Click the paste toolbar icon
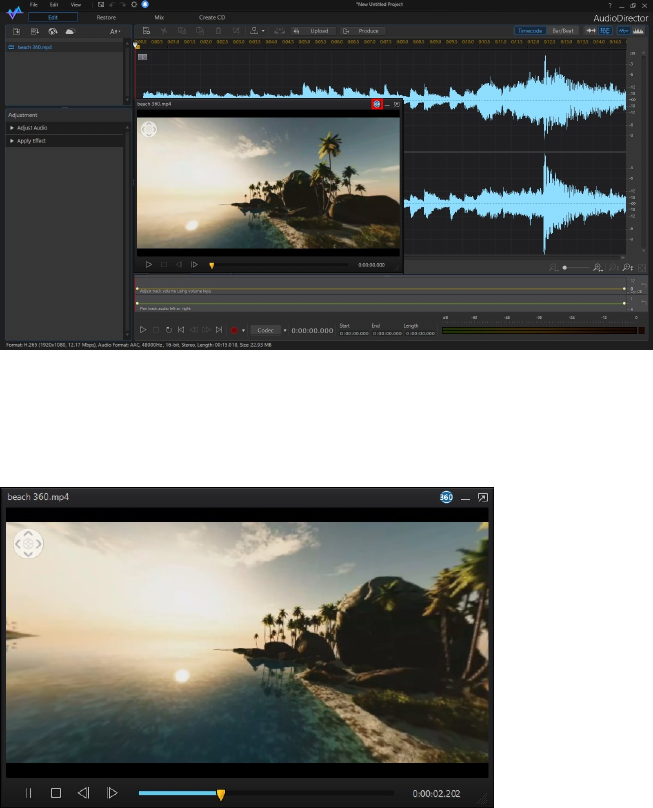This screenshot has width=653, height=808. 200,31
